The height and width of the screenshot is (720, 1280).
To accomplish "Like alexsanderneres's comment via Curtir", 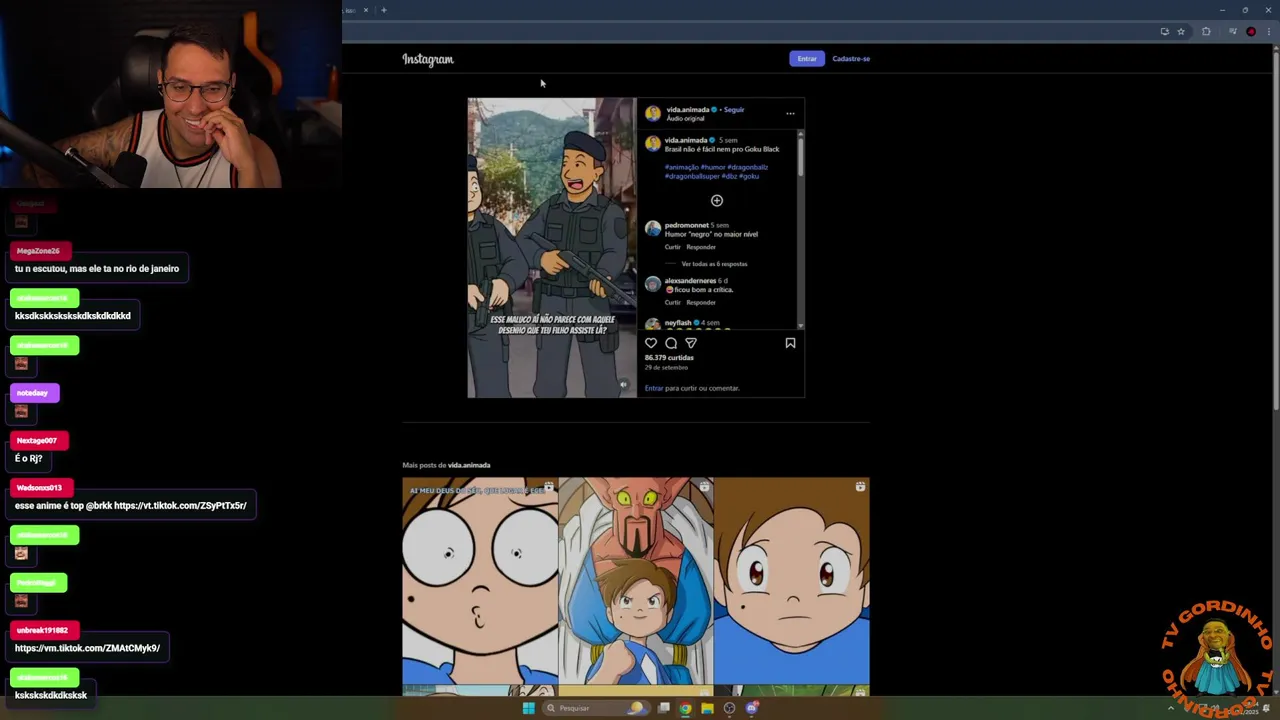I will 673,302.
